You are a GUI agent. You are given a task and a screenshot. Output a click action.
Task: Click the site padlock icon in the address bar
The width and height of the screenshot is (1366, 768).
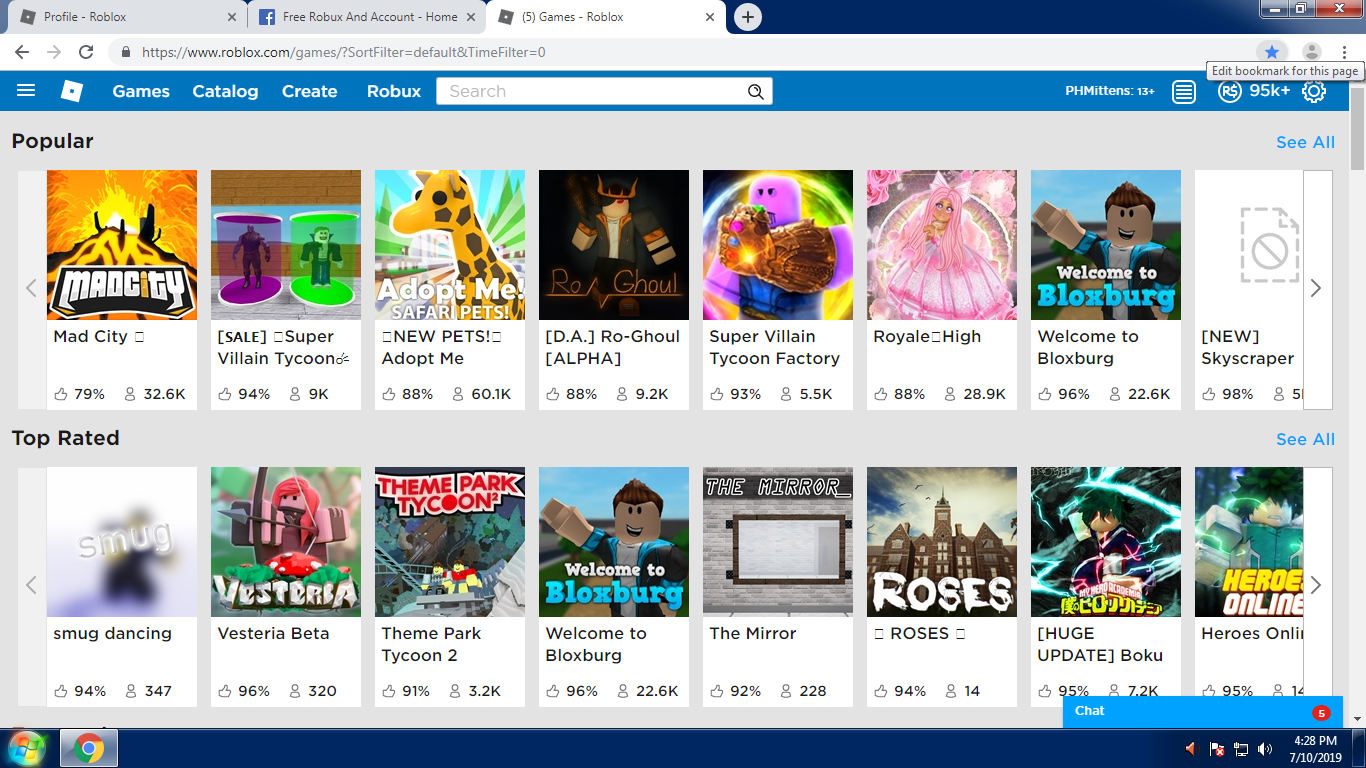[126, 52]
